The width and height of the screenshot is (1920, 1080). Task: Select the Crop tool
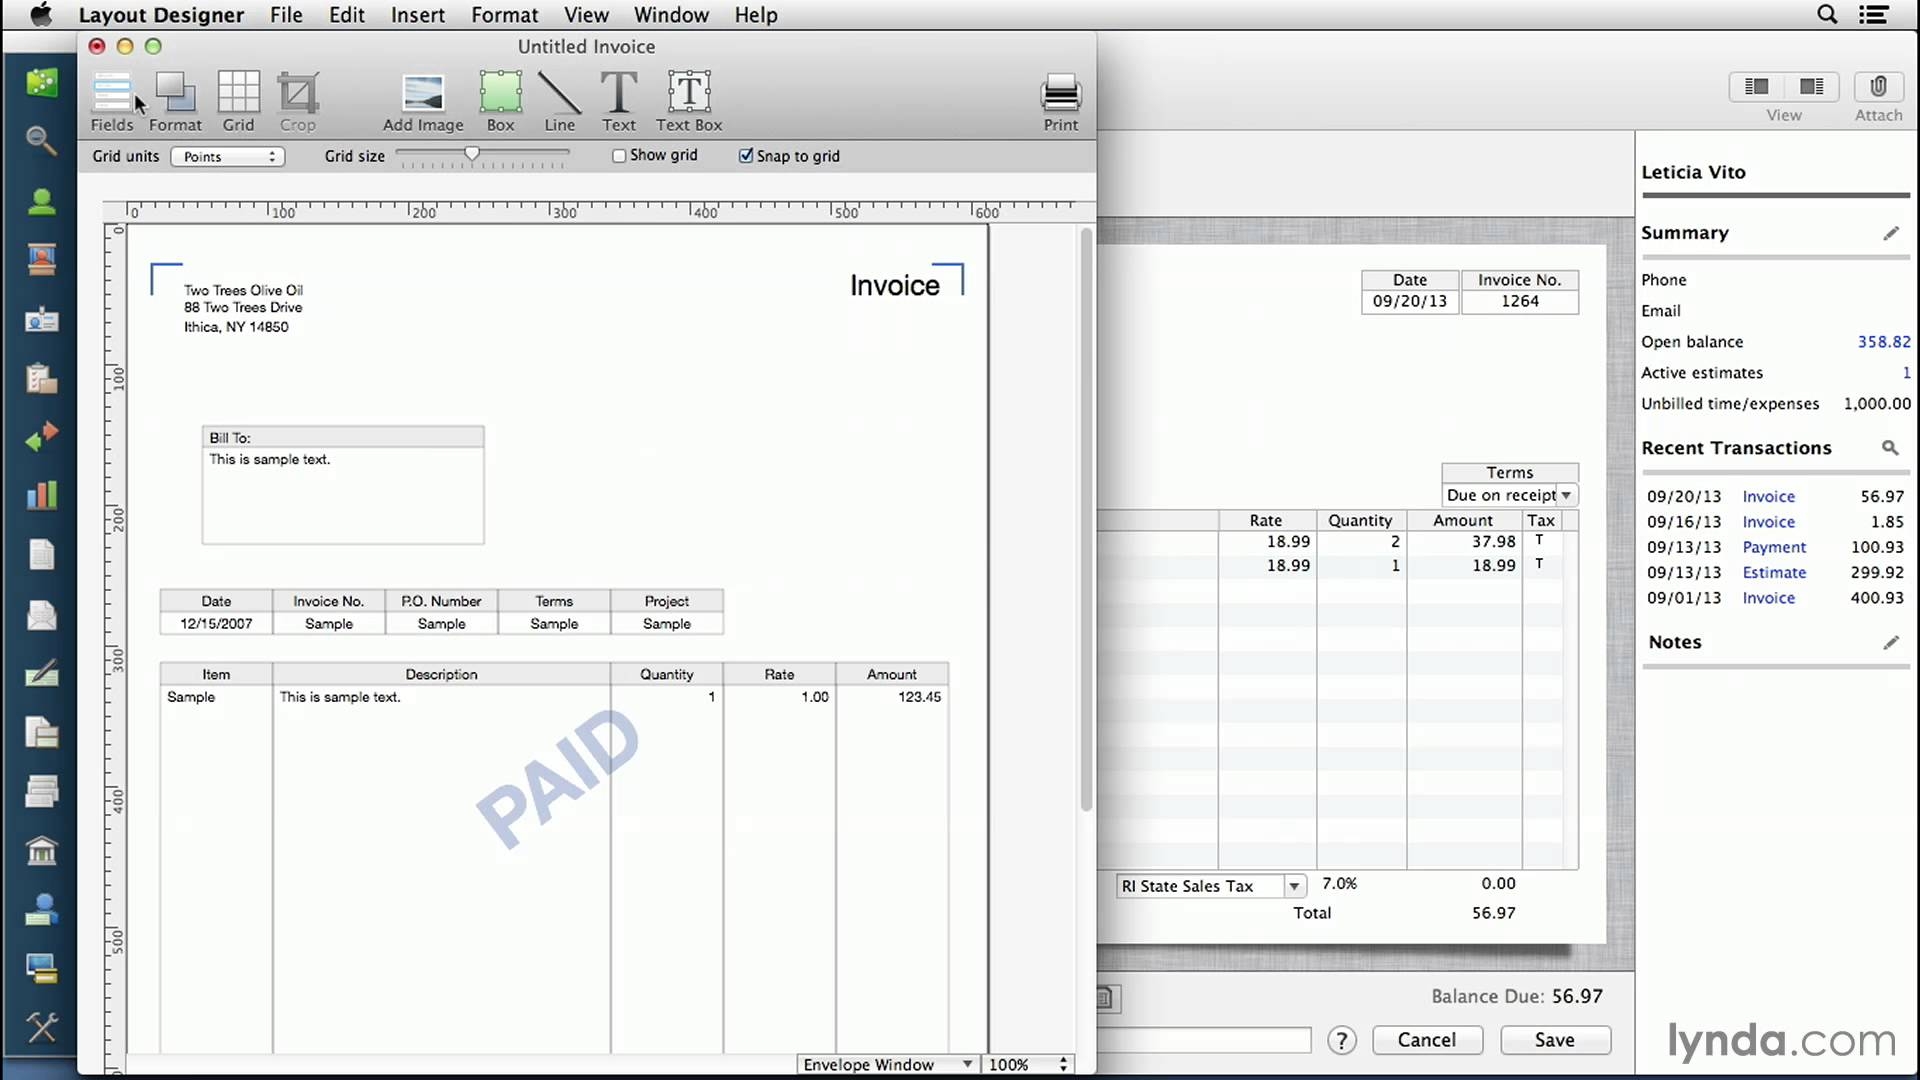click(297, 99)
